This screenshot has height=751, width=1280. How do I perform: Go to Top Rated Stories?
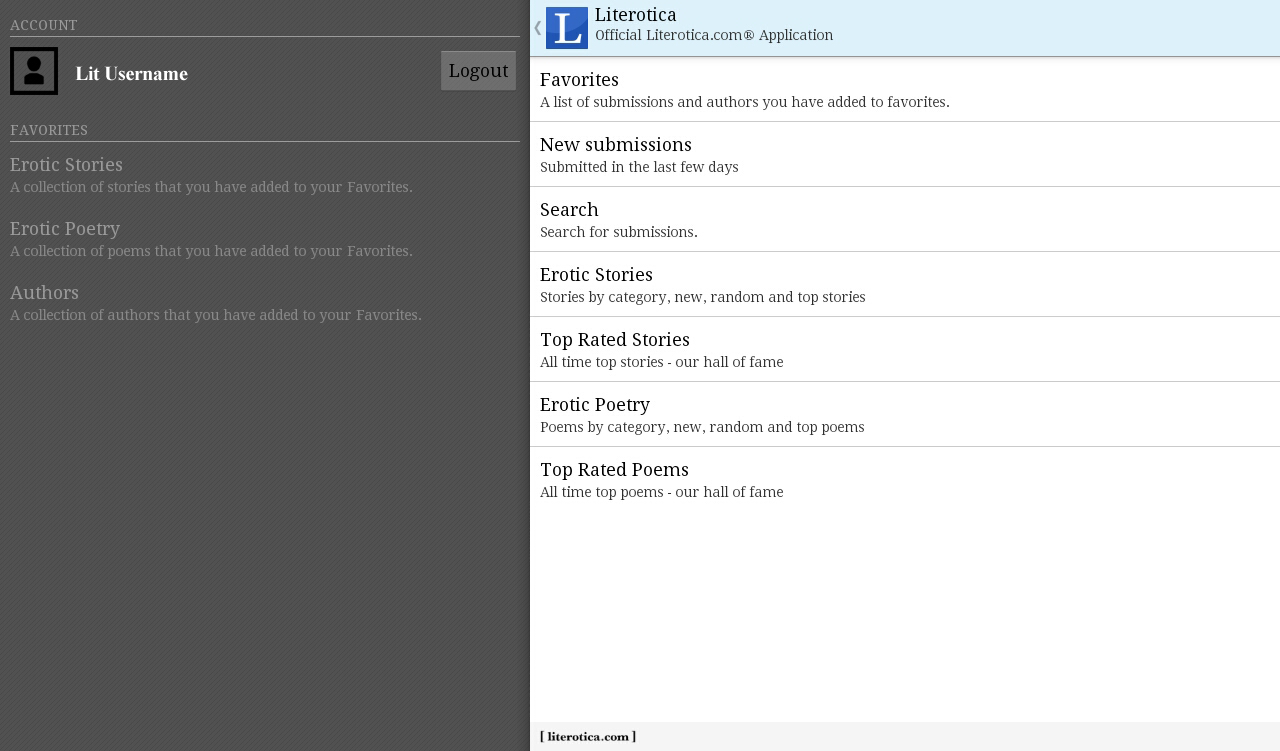905,349
